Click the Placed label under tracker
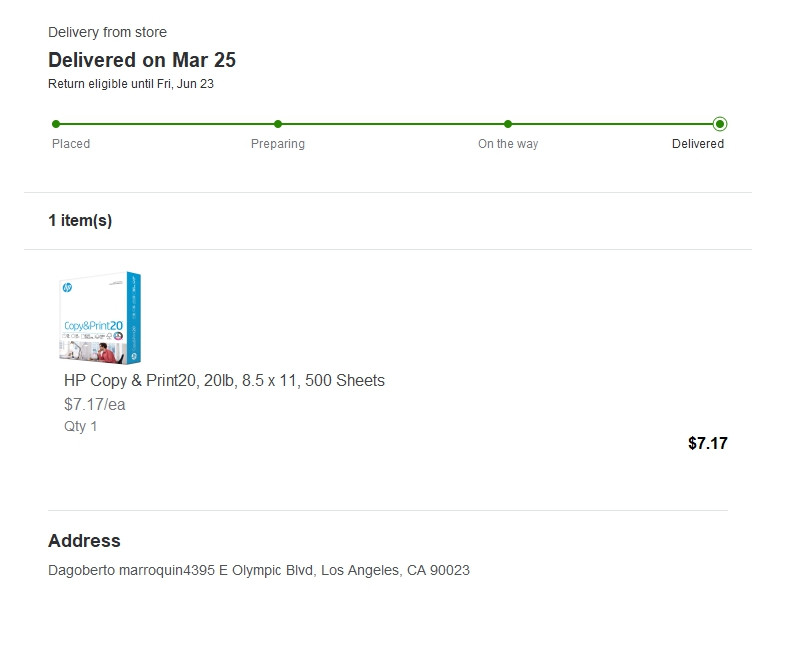This screenshot has width=800, height=646. (x=71, y=144)
